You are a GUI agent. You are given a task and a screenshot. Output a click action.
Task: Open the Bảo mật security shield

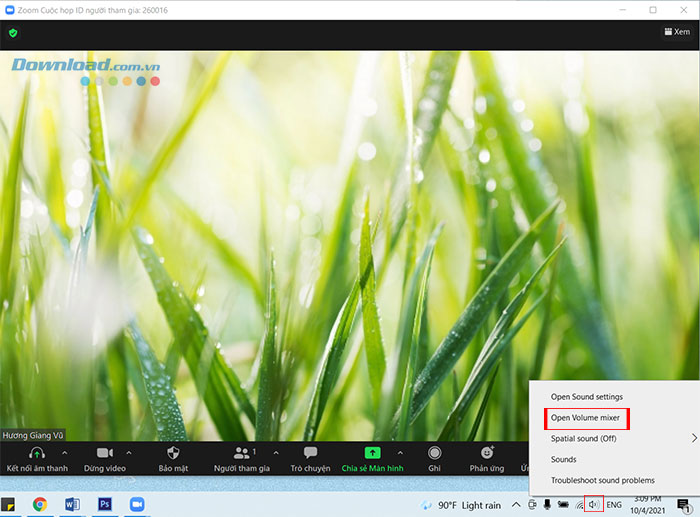(x=172, y=454)
